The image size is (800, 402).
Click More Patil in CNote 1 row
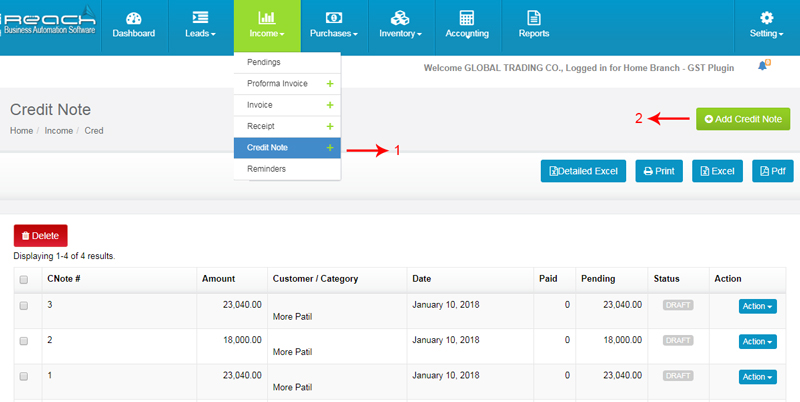point(292,387)
